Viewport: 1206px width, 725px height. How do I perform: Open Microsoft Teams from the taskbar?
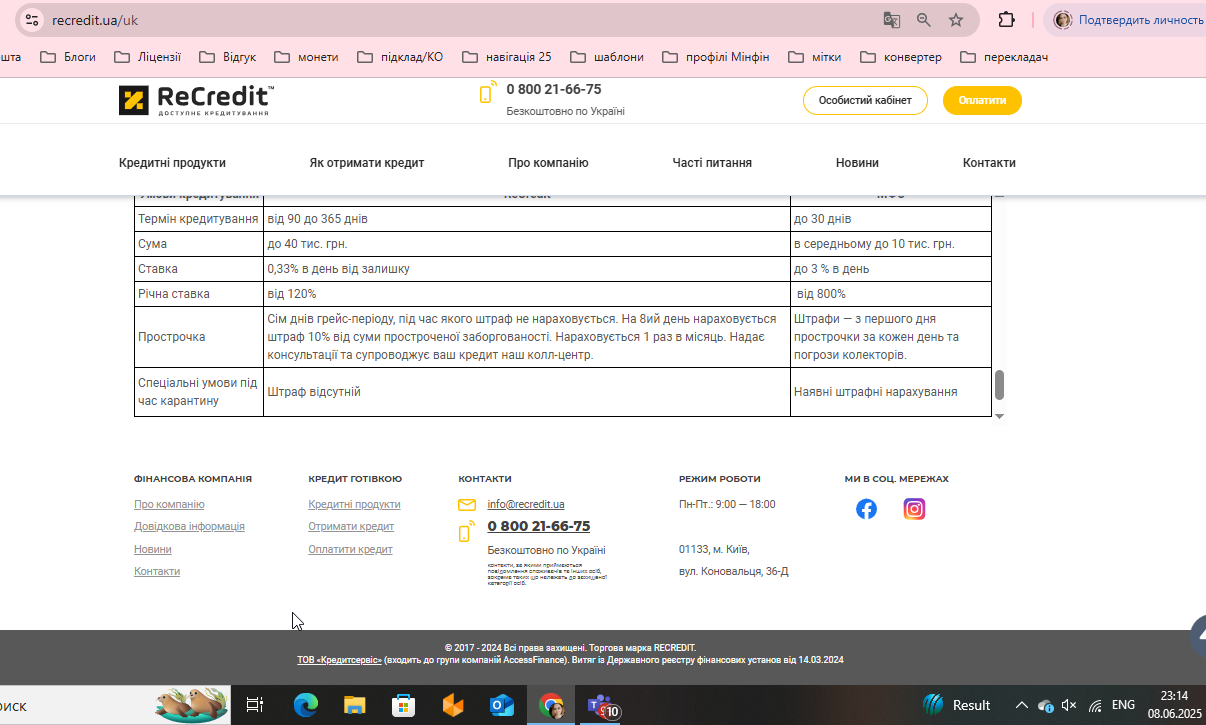click(x=602, y=706)
